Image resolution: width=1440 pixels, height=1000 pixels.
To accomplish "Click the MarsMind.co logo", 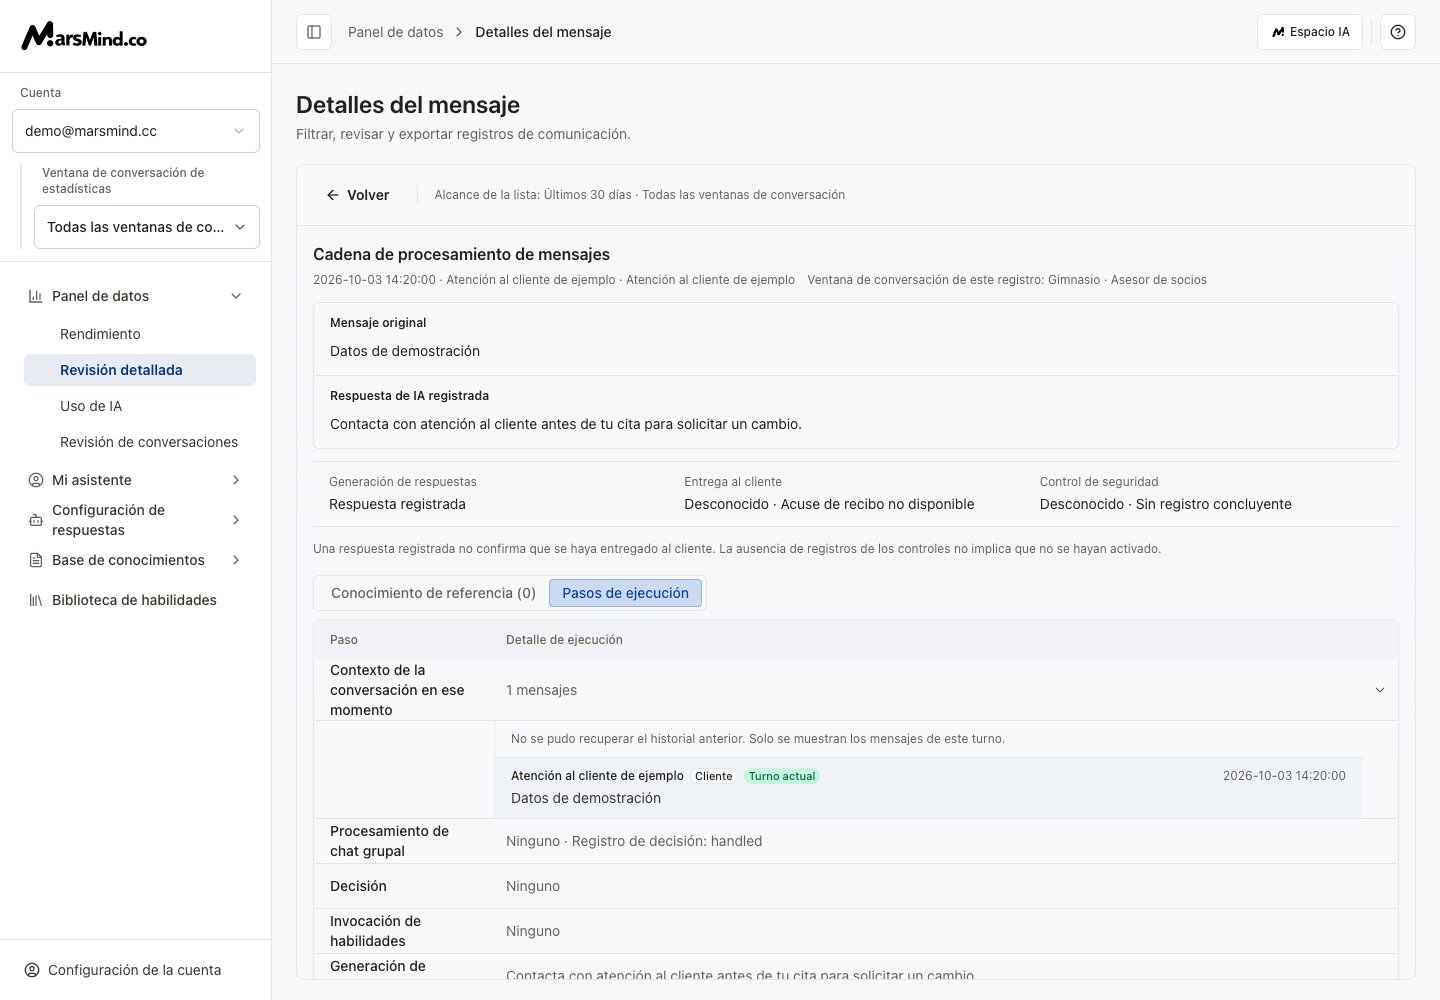I will coord(84,36).
